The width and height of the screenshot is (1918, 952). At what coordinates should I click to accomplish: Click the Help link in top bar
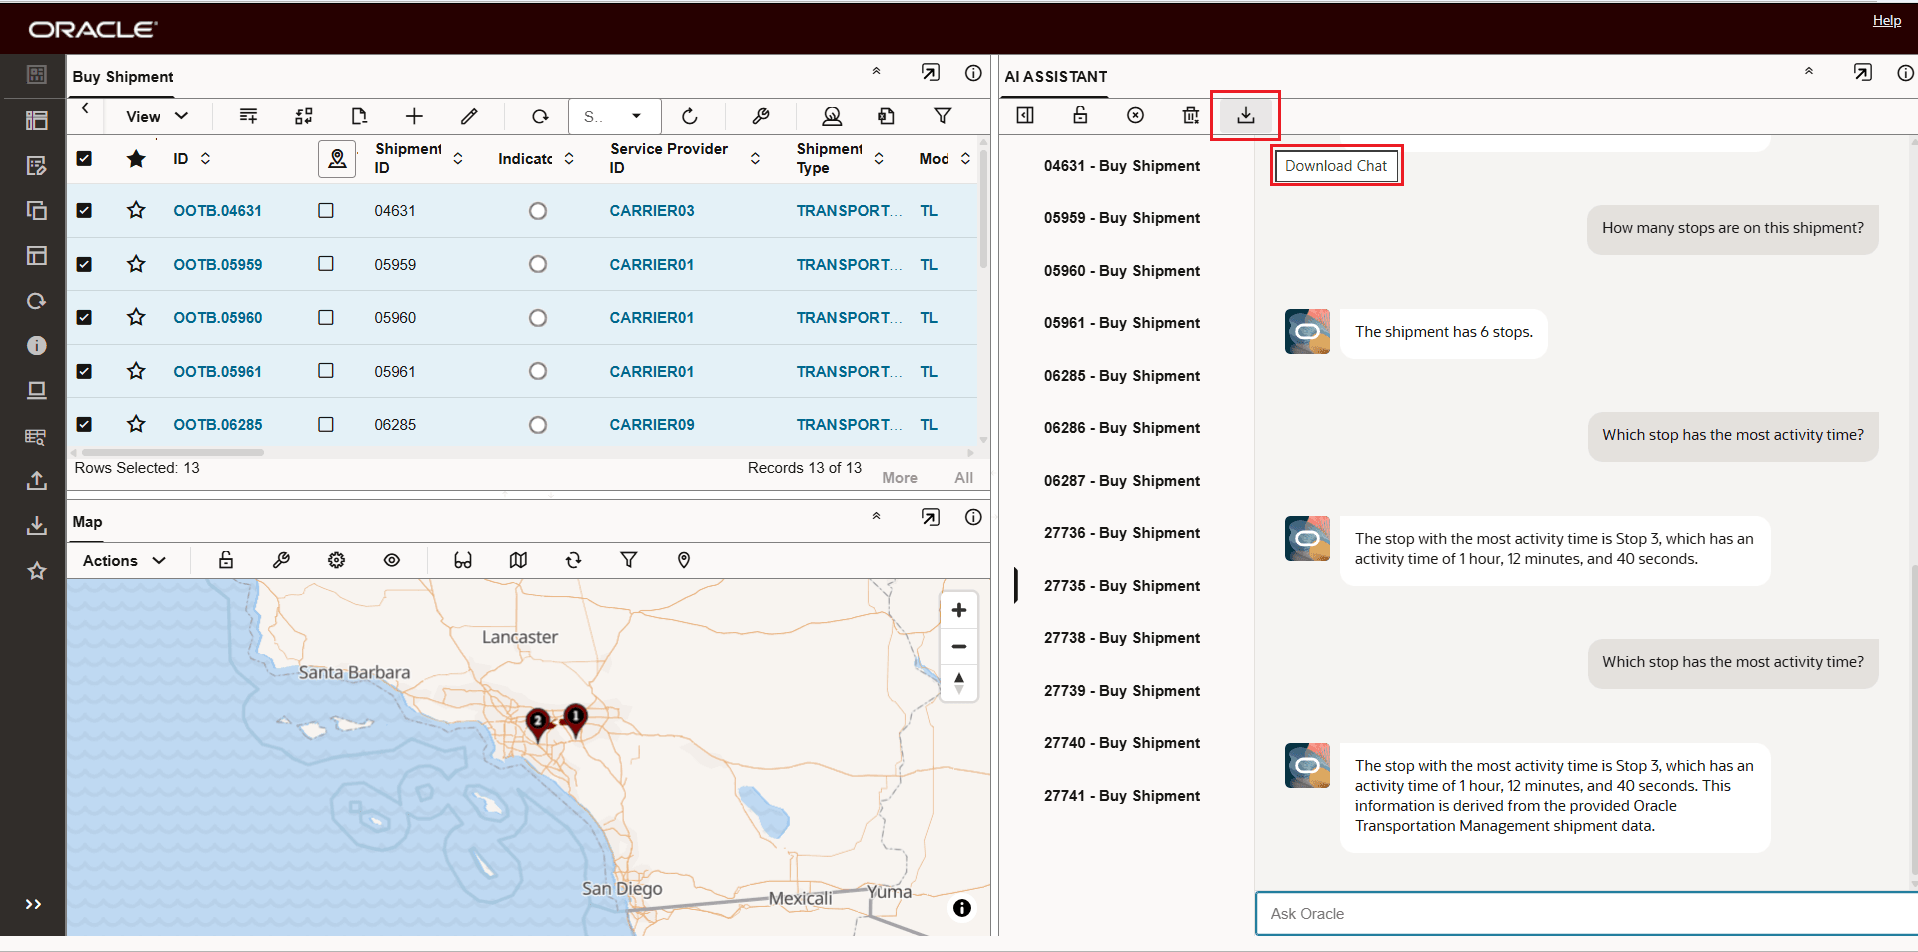coord(1887,20)
